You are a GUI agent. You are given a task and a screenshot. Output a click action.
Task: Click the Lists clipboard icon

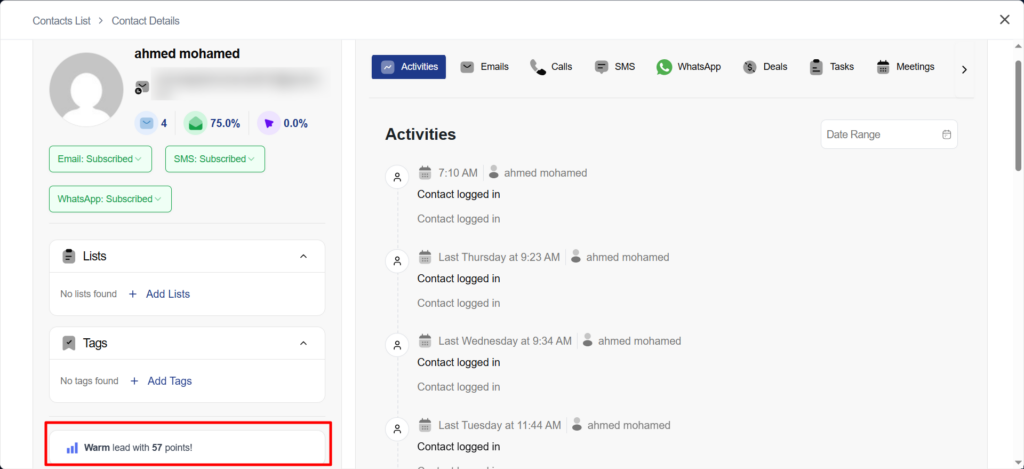click(69, 257)
